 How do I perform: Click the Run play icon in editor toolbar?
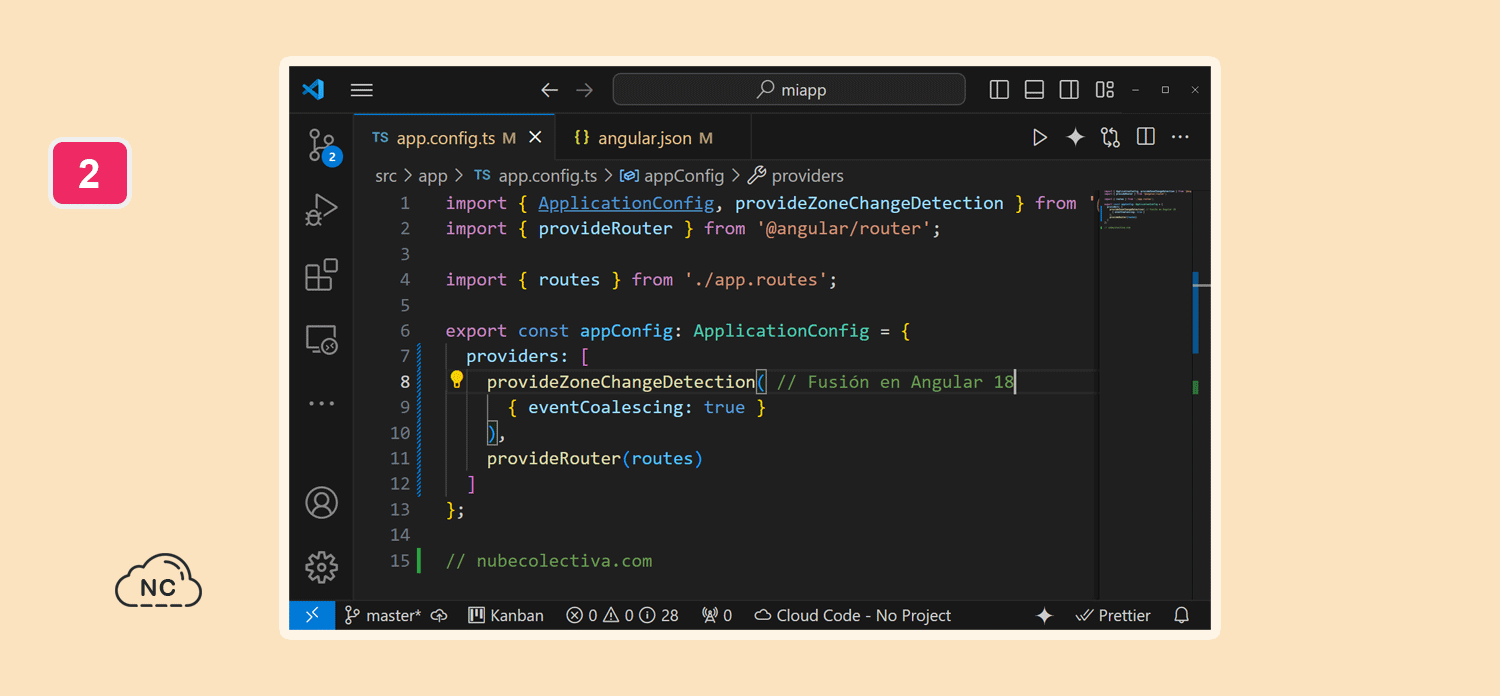coord(1040,138)
